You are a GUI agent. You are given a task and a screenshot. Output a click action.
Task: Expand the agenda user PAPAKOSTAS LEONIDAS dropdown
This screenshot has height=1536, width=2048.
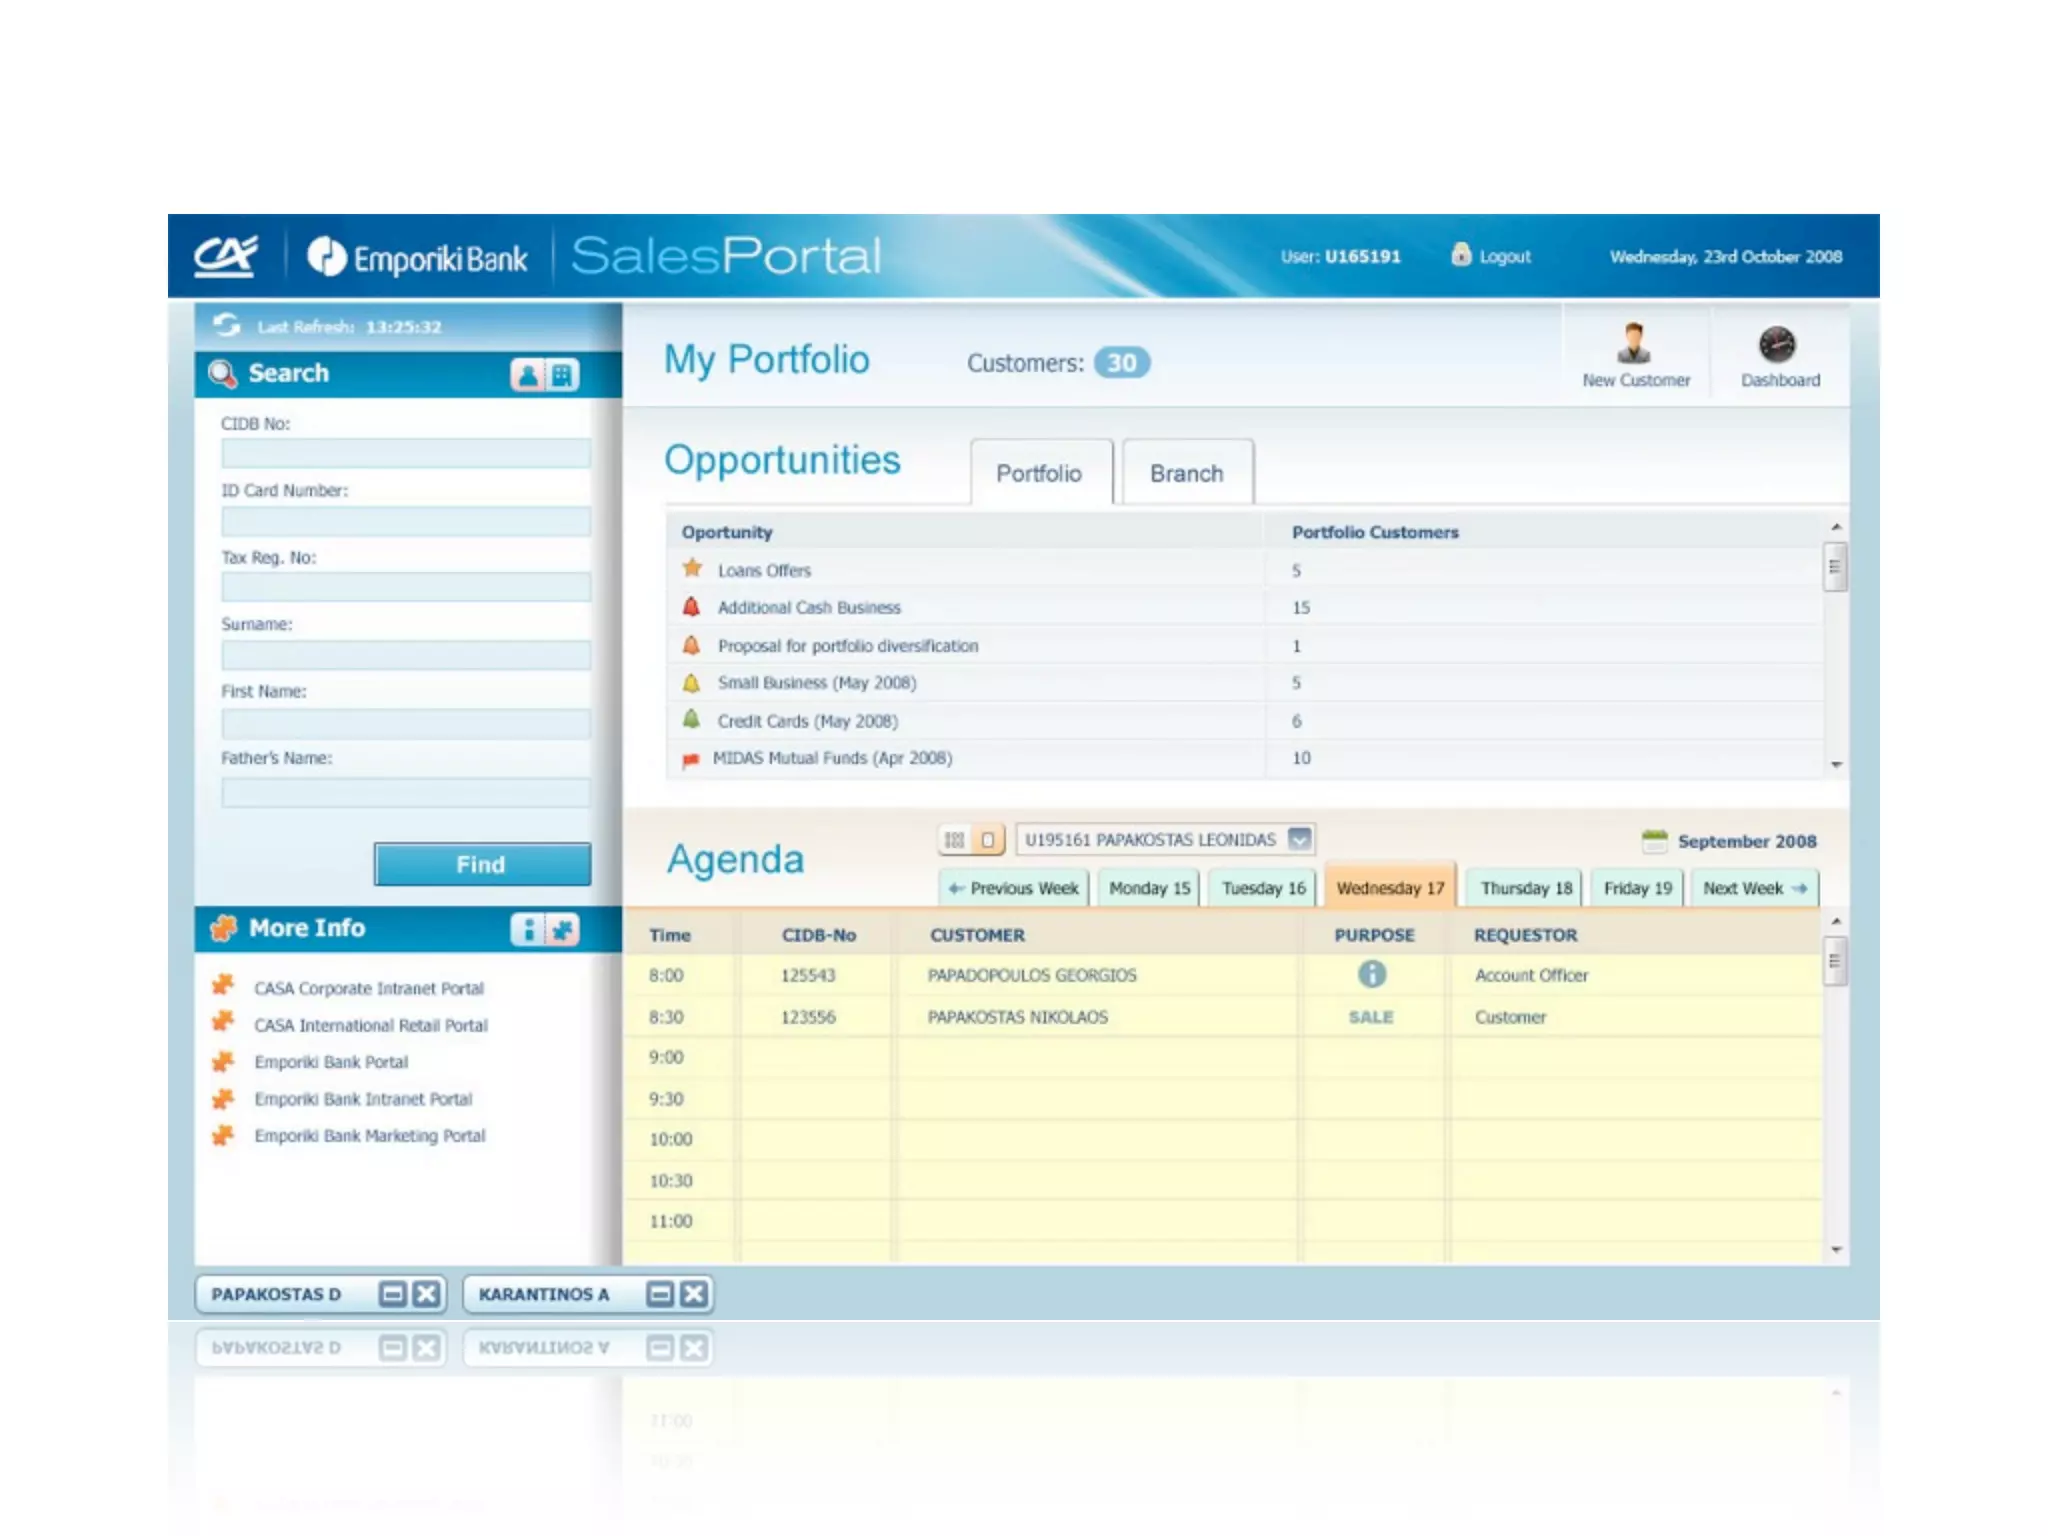tap(1299, 839)
